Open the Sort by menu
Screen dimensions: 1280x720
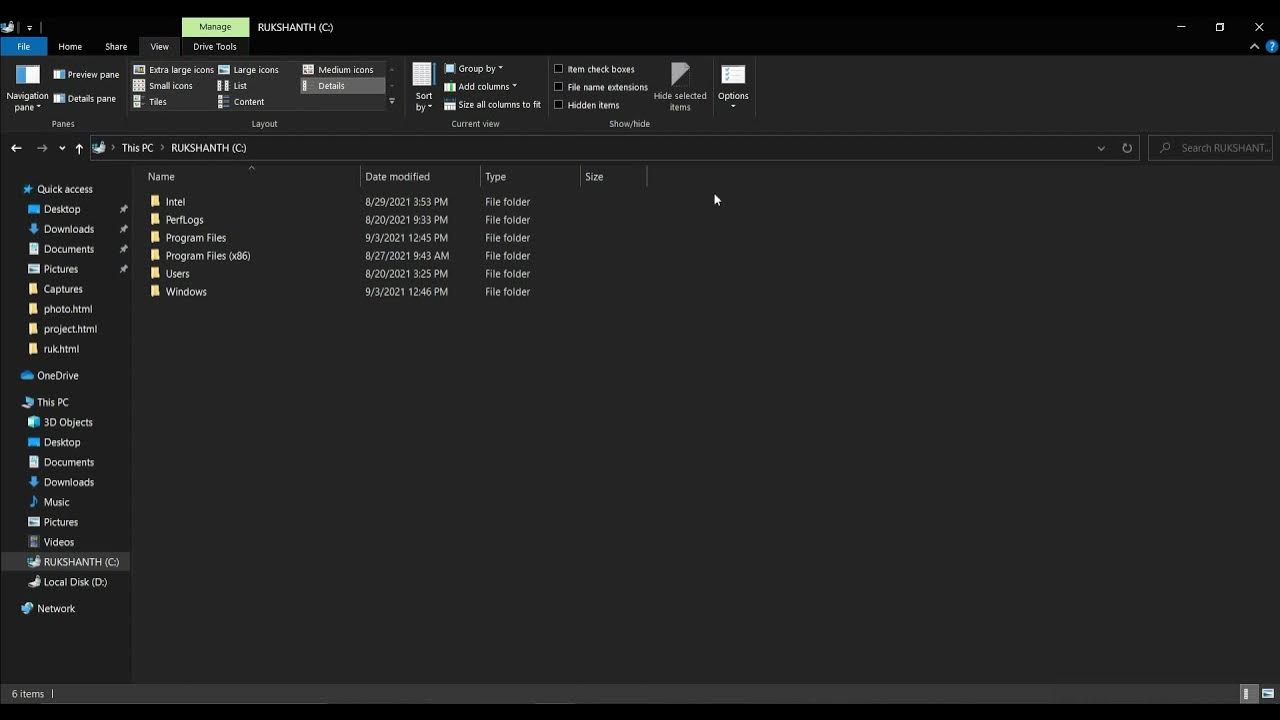click(x=423, y=88)
